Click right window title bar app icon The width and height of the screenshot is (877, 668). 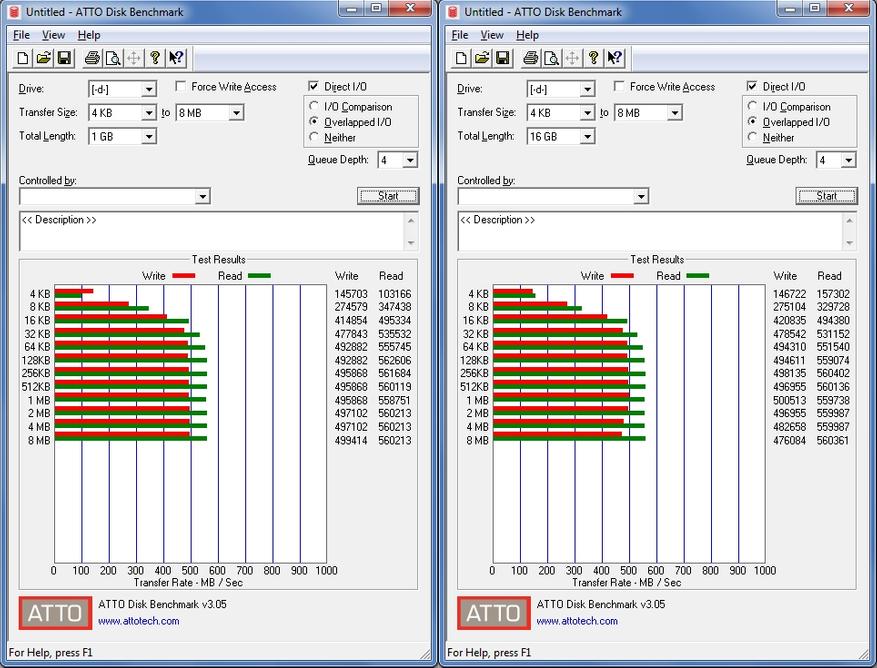click(453, 12)
